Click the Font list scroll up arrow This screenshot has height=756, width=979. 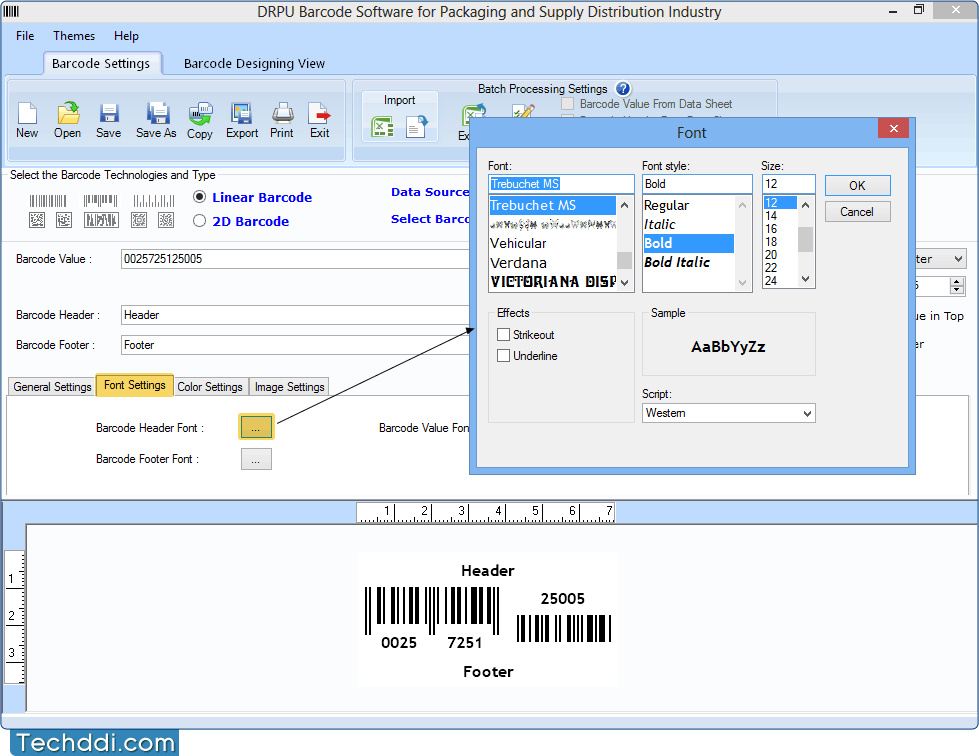[624, 205]
